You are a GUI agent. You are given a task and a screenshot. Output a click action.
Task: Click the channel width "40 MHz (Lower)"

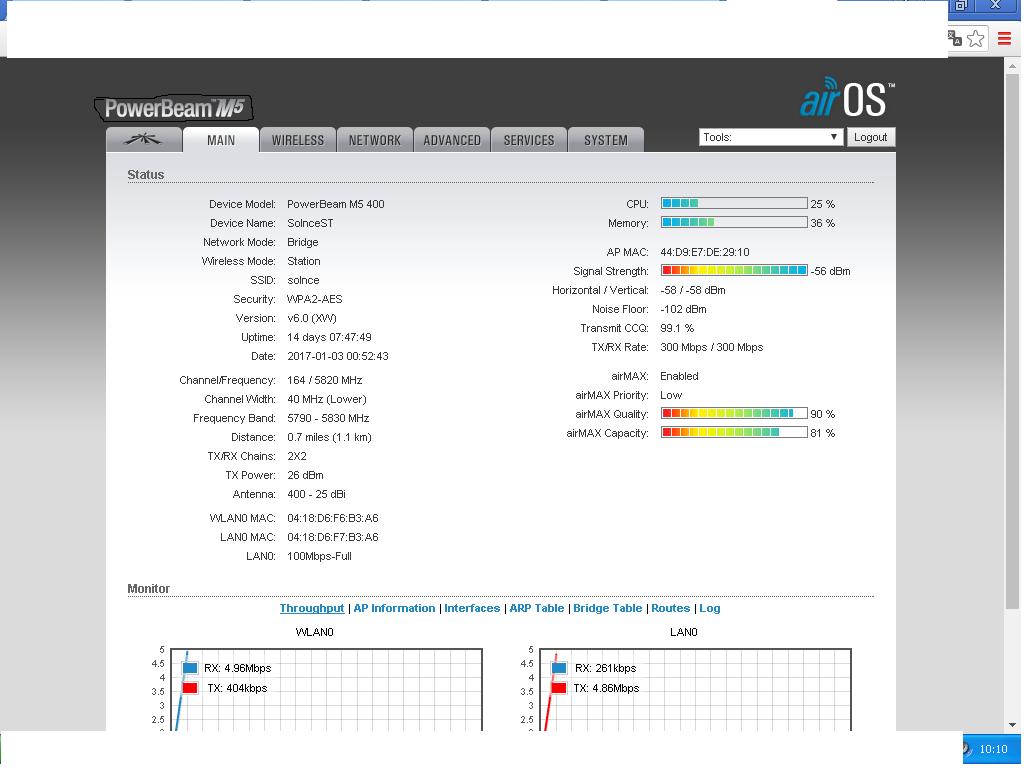pyautogui.click(x=327, y=399)
